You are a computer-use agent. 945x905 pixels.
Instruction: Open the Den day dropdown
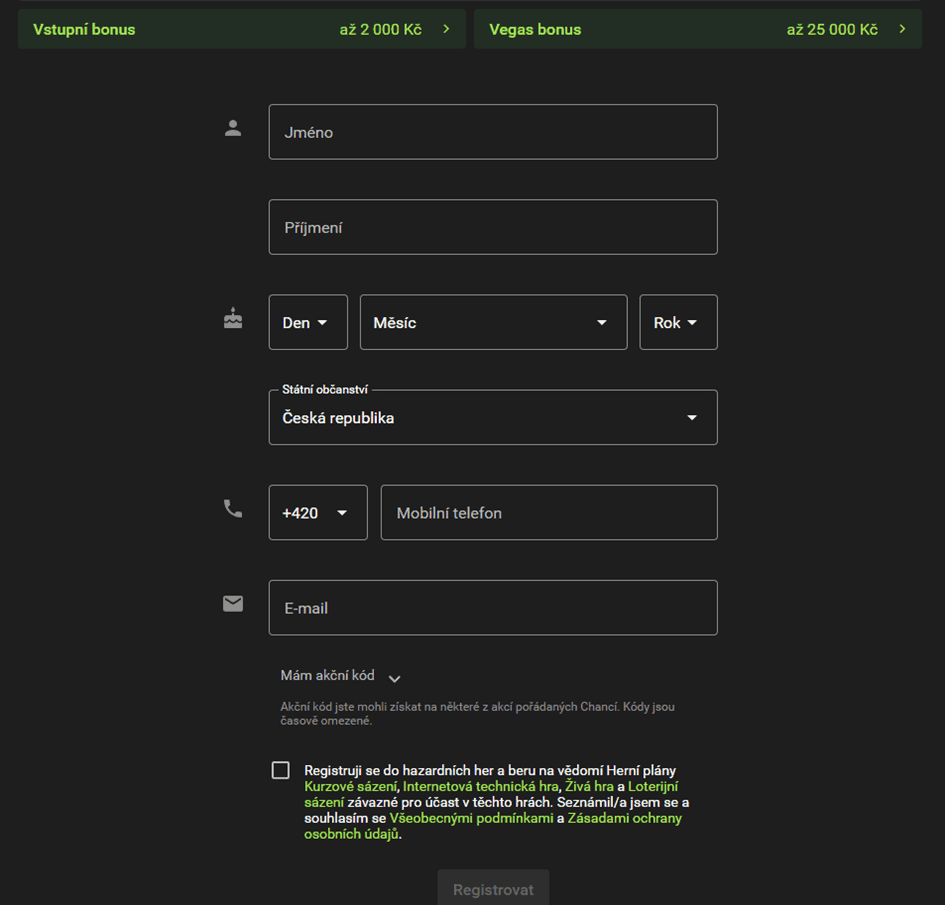point(308,322)
